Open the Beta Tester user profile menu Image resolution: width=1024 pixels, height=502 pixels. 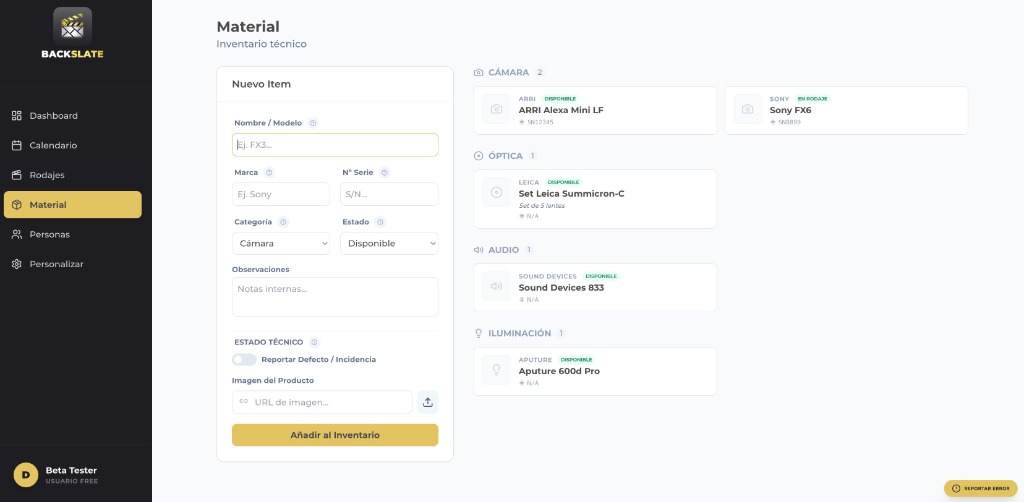pos(72,474)
